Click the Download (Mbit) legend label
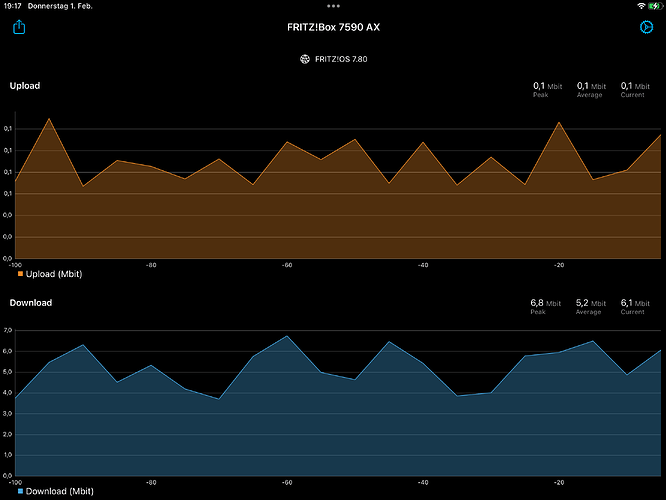Viewport: 666px width, 500px height. [x=59, y=491]
